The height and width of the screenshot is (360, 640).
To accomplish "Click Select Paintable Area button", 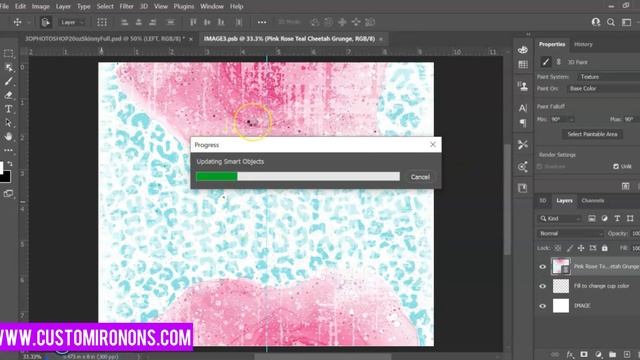I will [592, 134].
